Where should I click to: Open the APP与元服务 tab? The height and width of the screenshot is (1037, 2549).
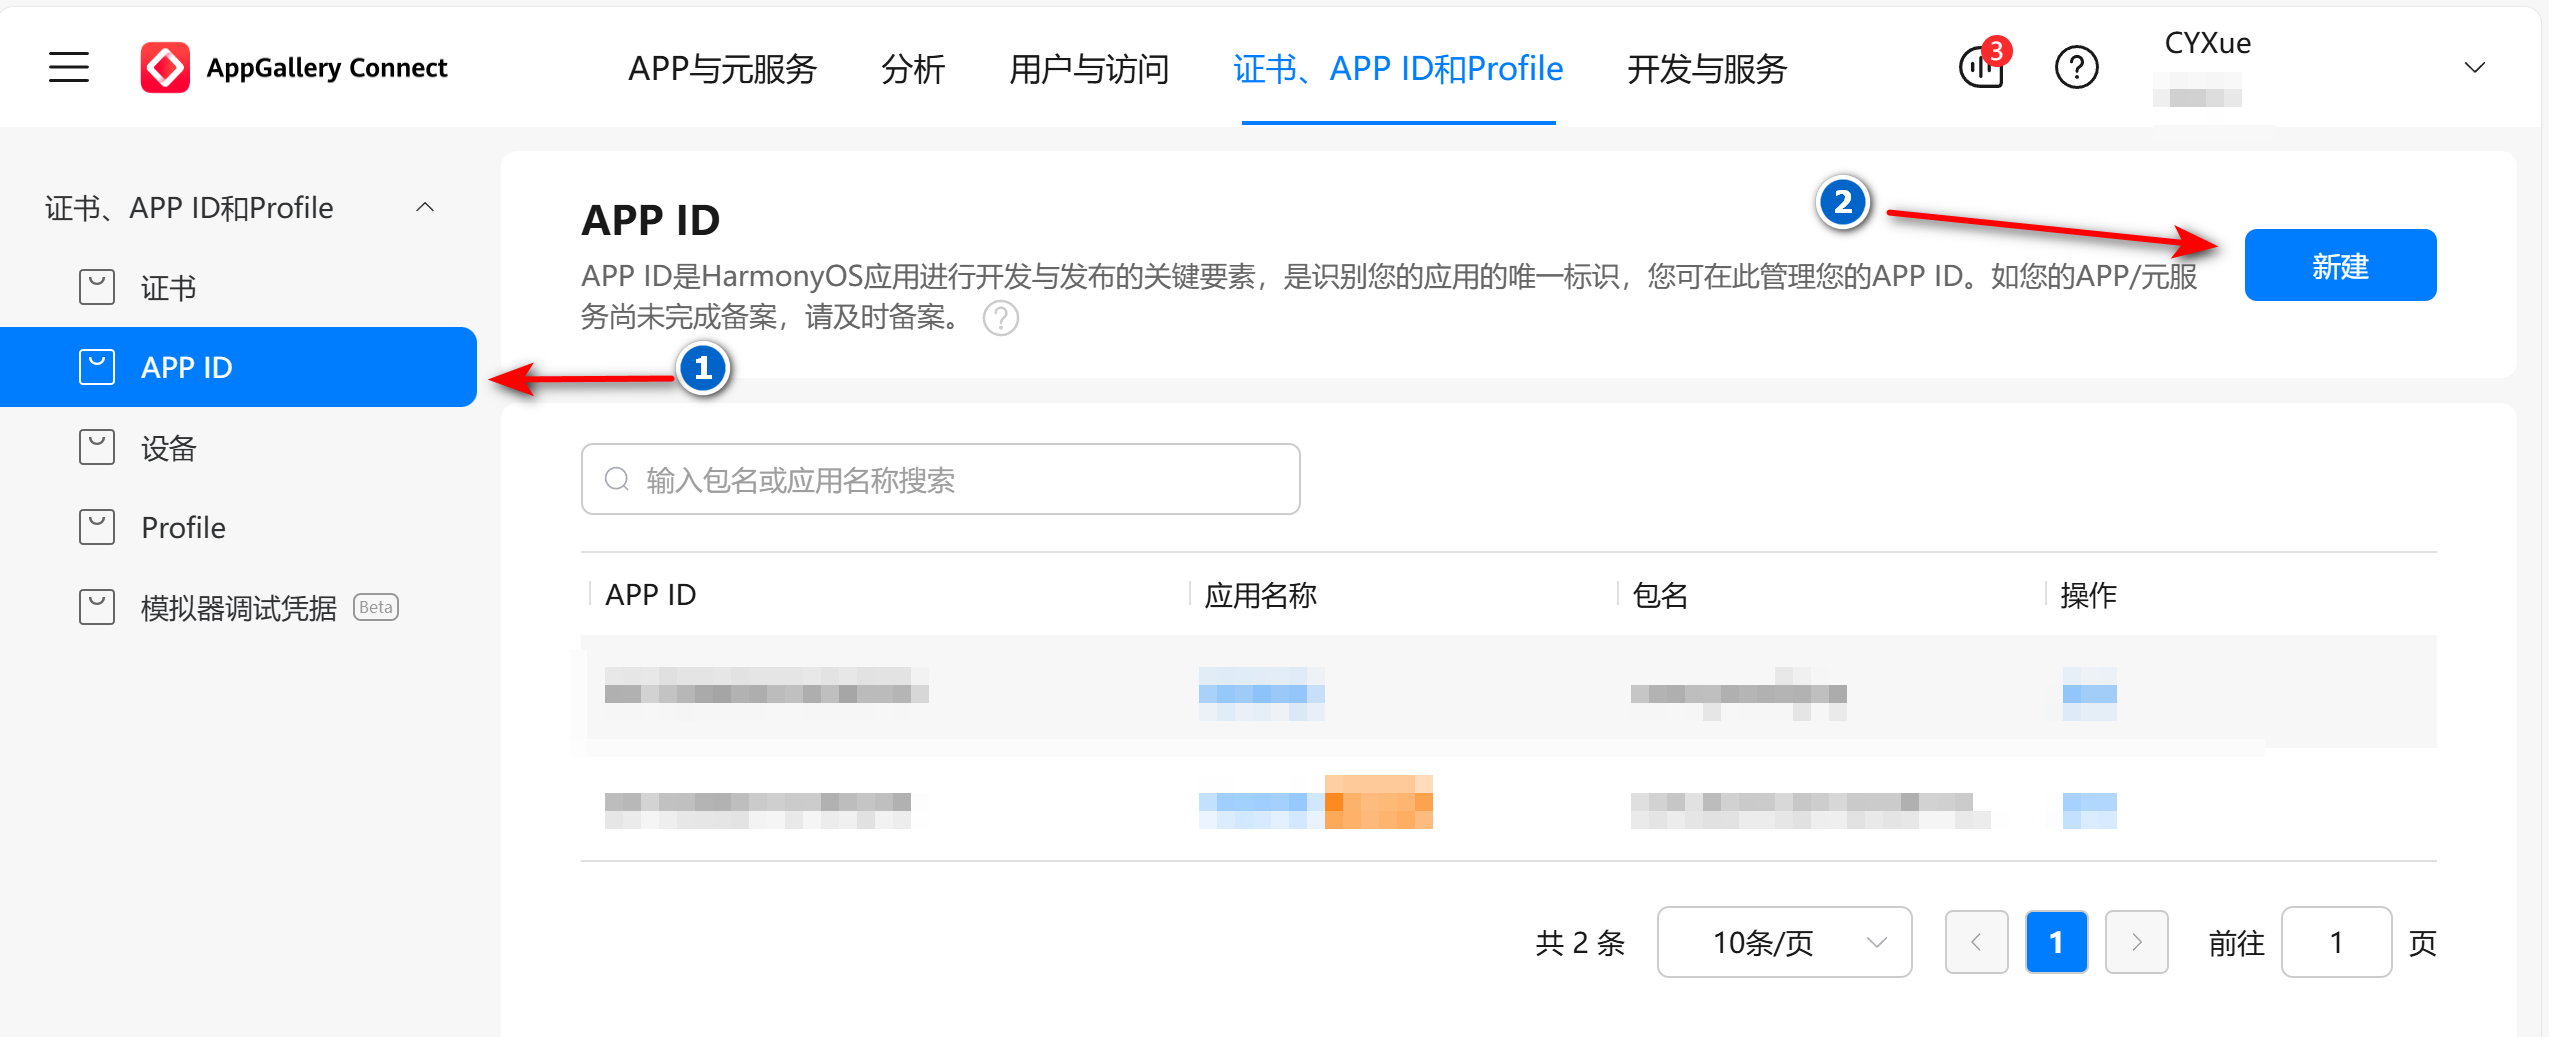click(722, 68)
